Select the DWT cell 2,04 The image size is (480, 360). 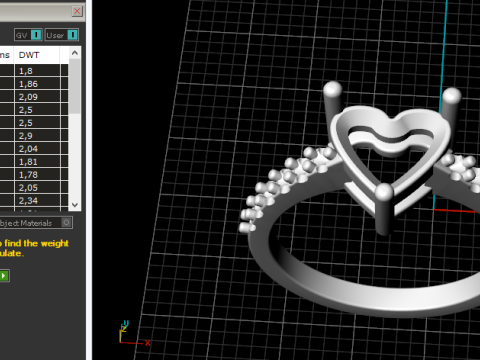point(37,149)
